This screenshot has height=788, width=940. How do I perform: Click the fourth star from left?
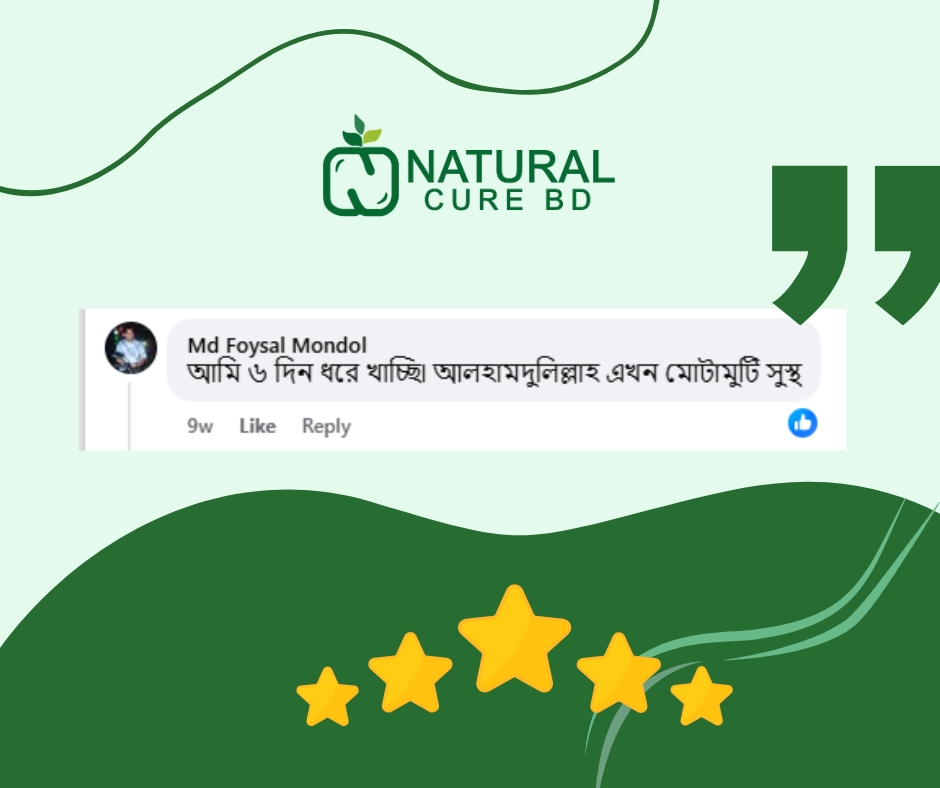click(x=619, y=673)
